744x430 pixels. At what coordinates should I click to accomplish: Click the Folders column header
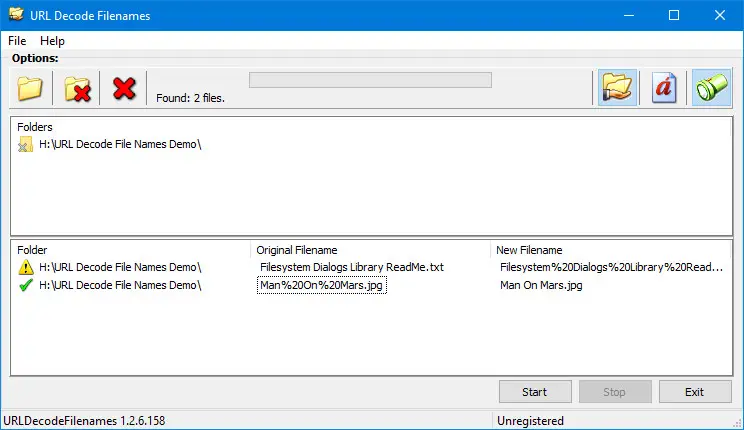pyautogui.click(x=35, y=127)
